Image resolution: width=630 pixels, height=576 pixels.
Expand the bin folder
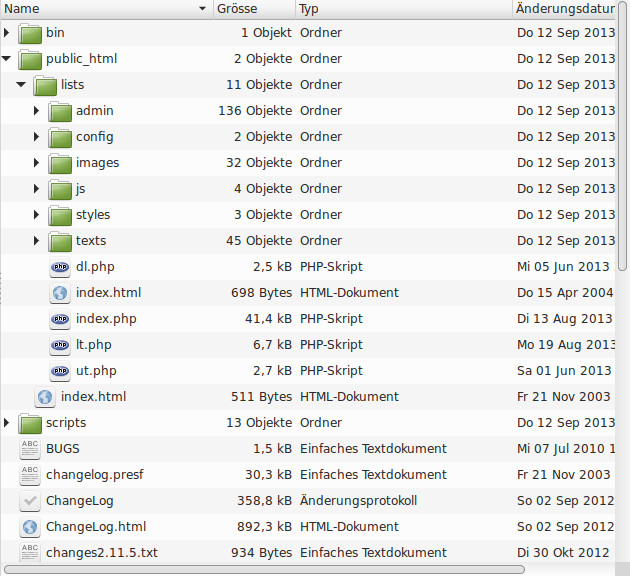click(x=6, y=33)
